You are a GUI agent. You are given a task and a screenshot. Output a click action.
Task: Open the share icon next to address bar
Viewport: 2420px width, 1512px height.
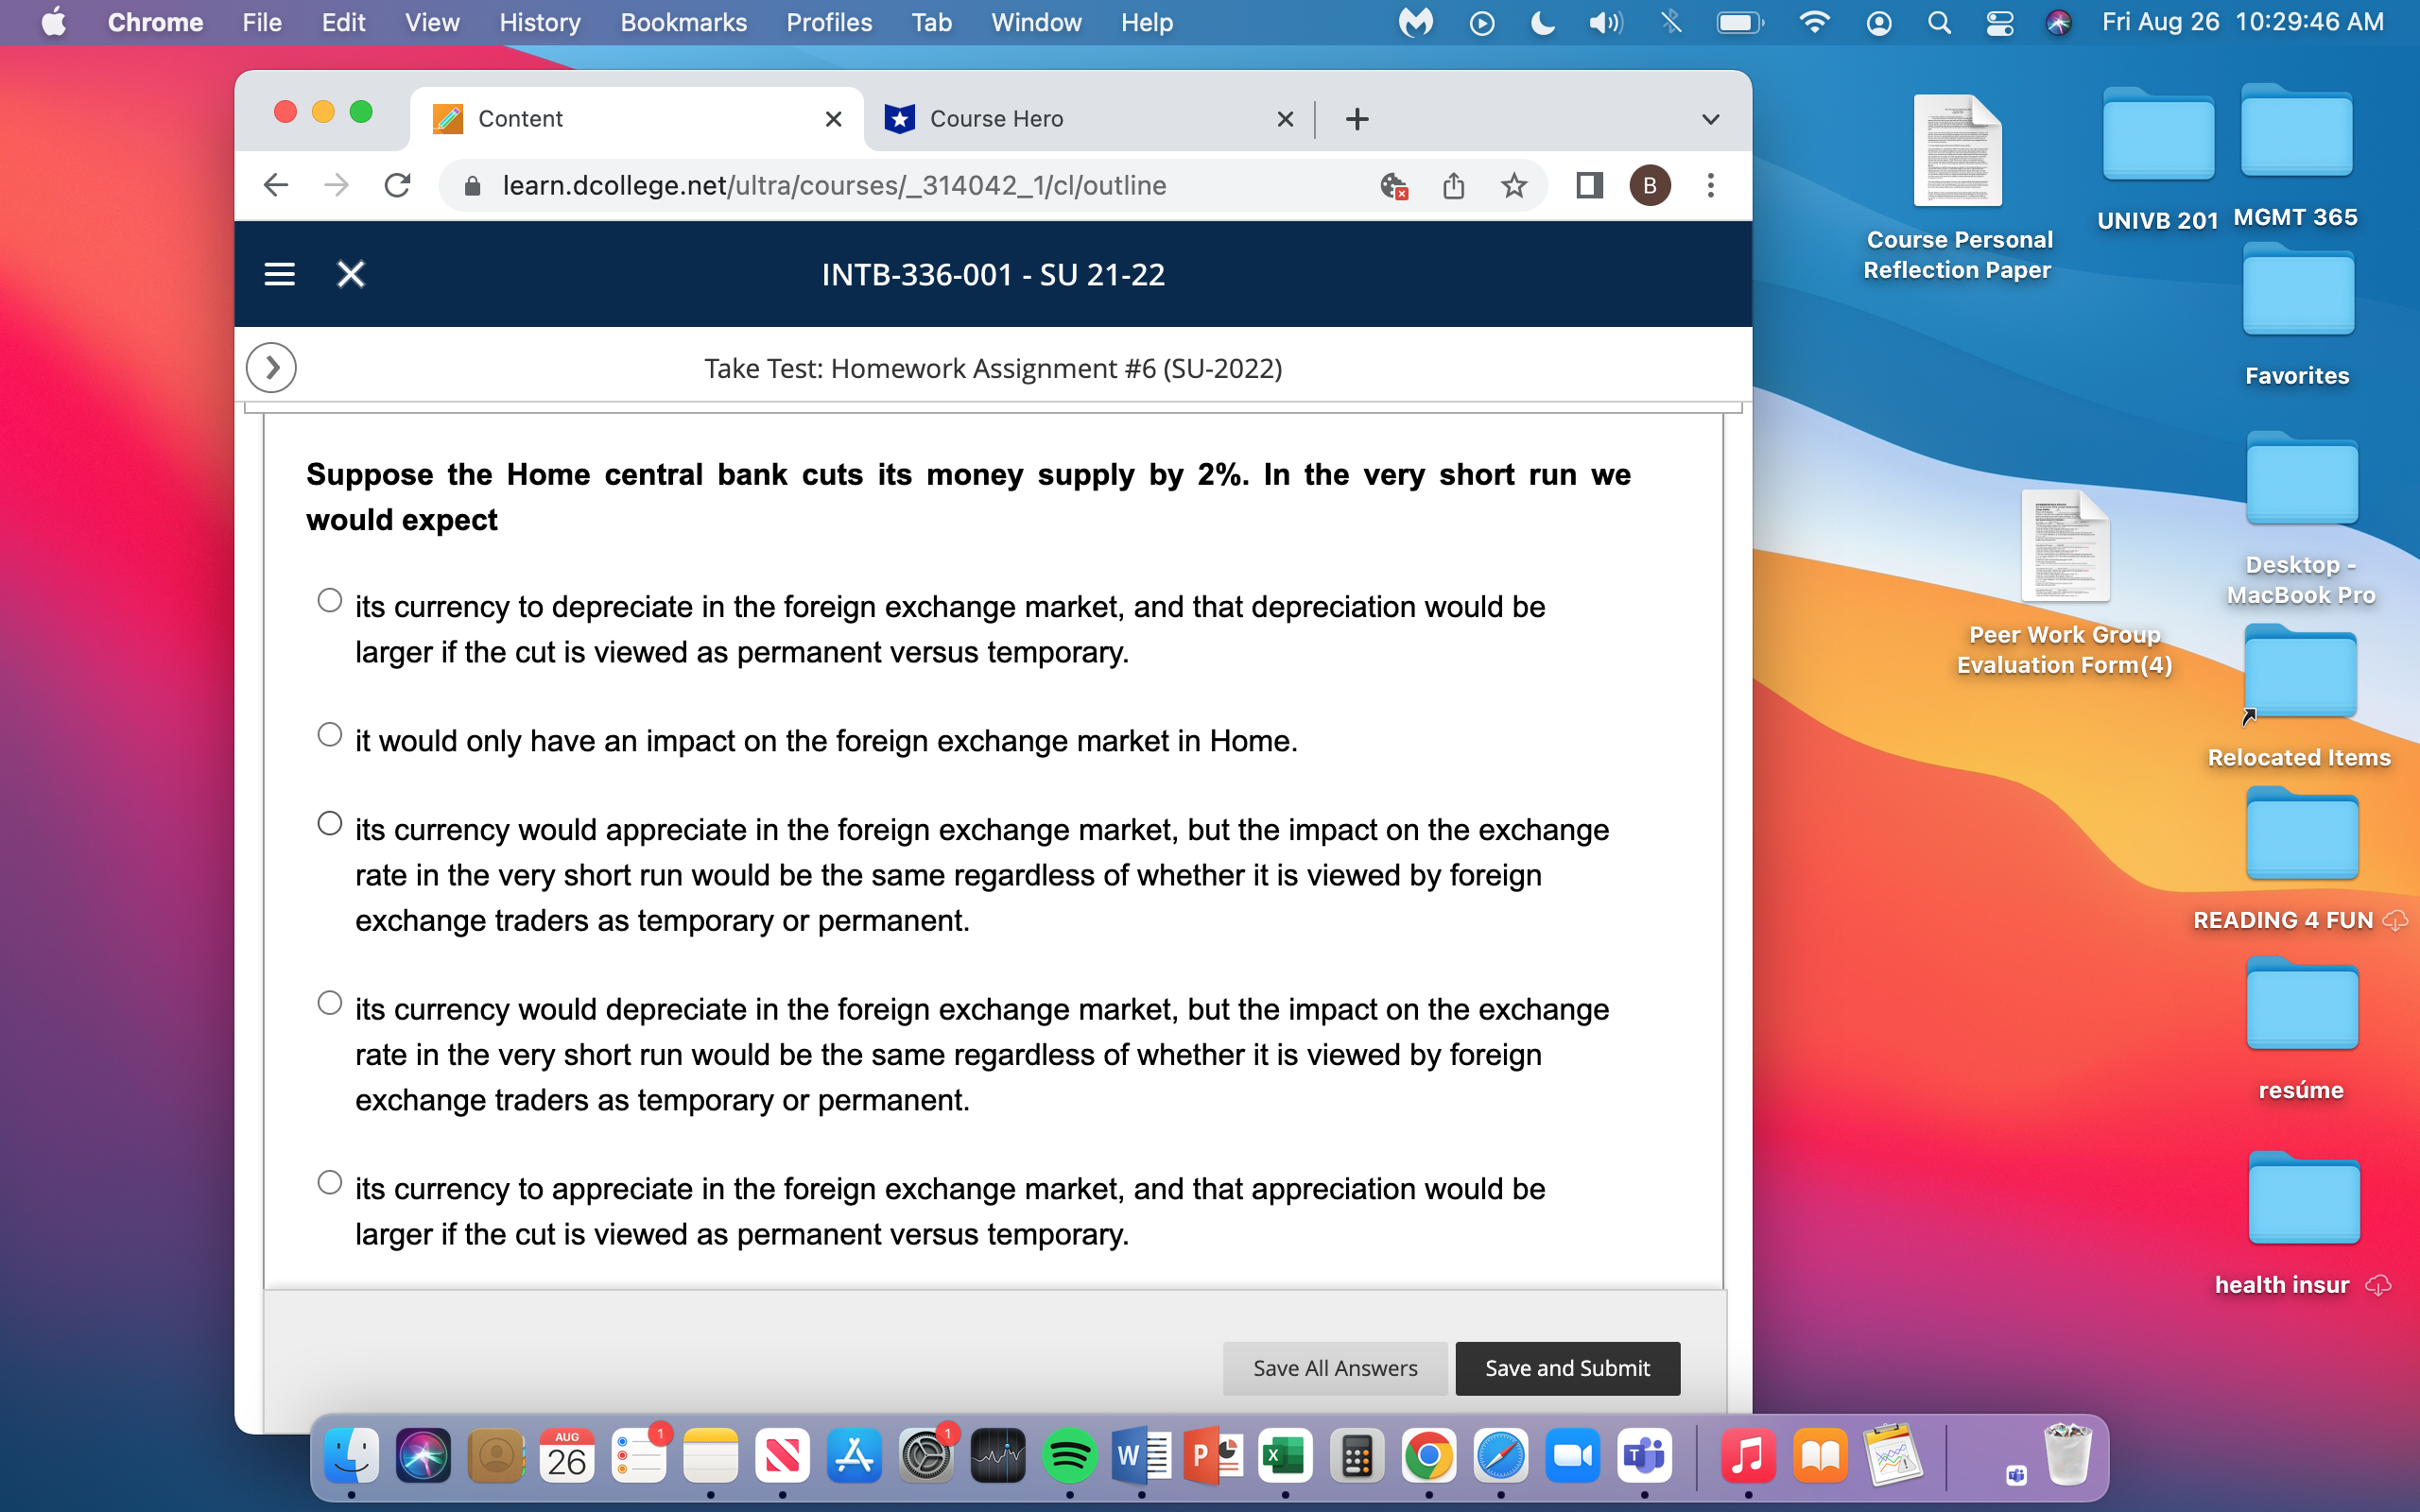coord(1453,185)
